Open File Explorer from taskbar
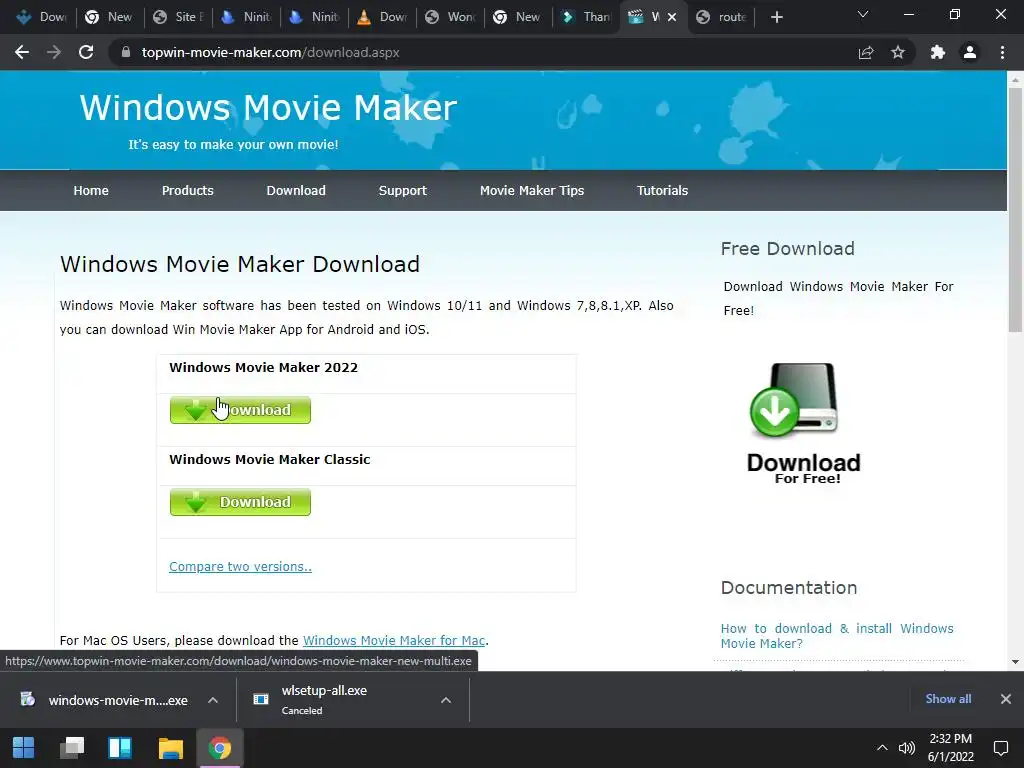1024x768 pixels. (170, 748)
